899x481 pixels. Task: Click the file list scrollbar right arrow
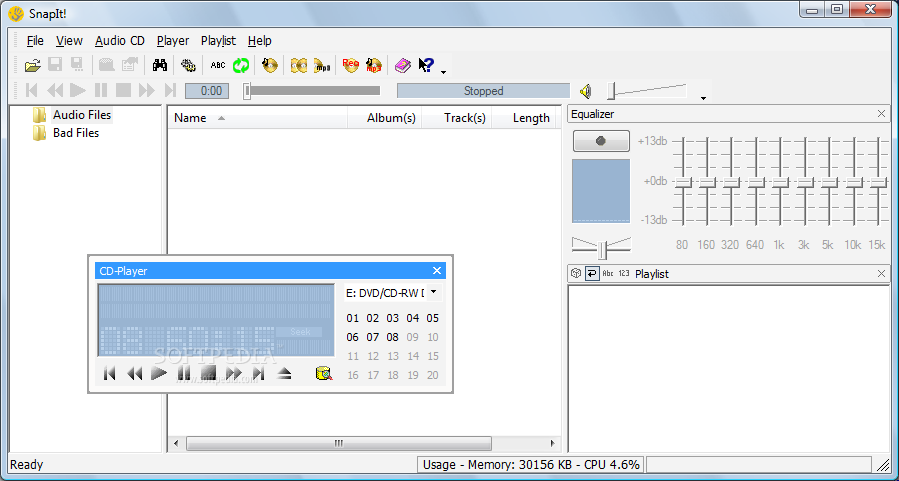553,443
